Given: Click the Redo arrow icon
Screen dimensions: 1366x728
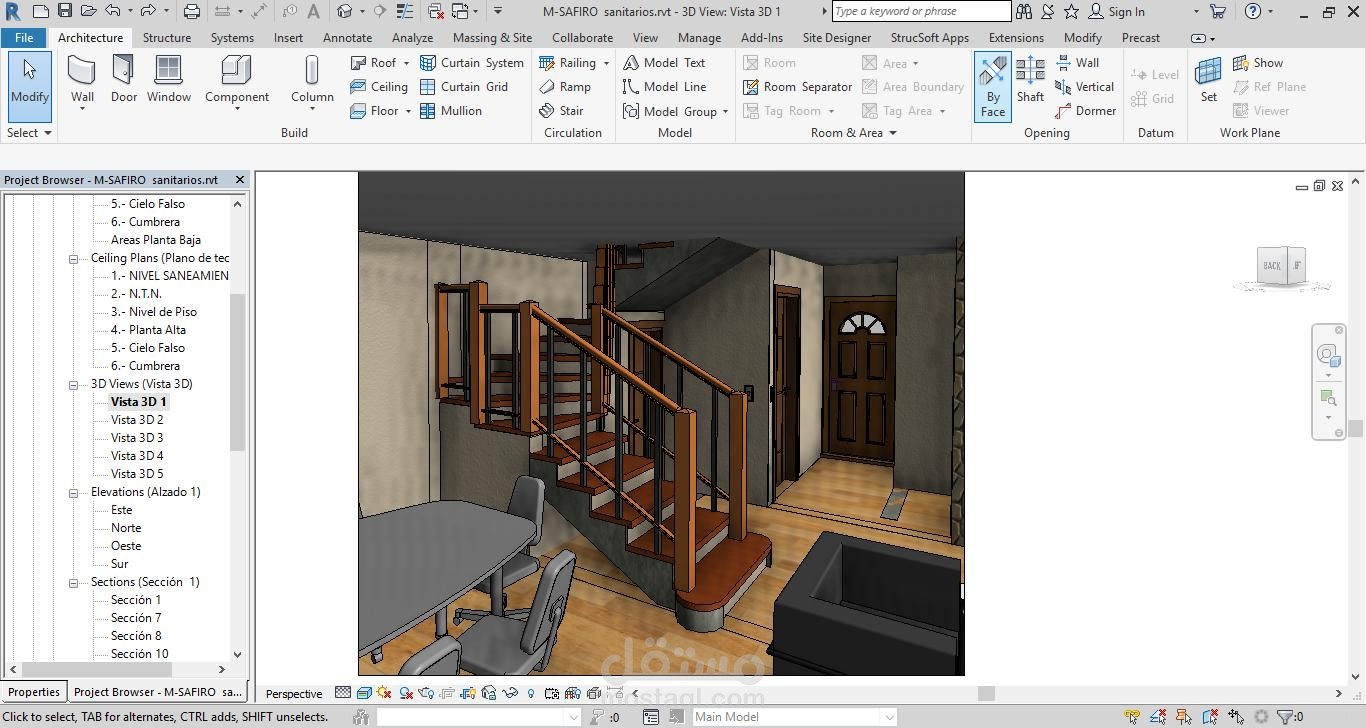Looking at the screenshot, I should tap(148, 12).
